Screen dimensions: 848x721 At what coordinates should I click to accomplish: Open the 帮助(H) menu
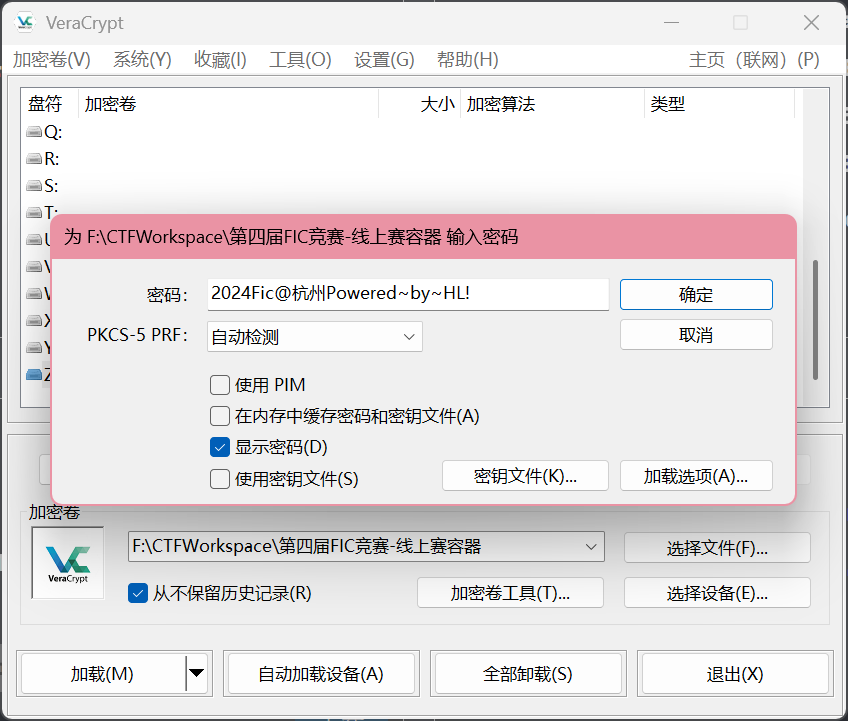click(468, 59)
